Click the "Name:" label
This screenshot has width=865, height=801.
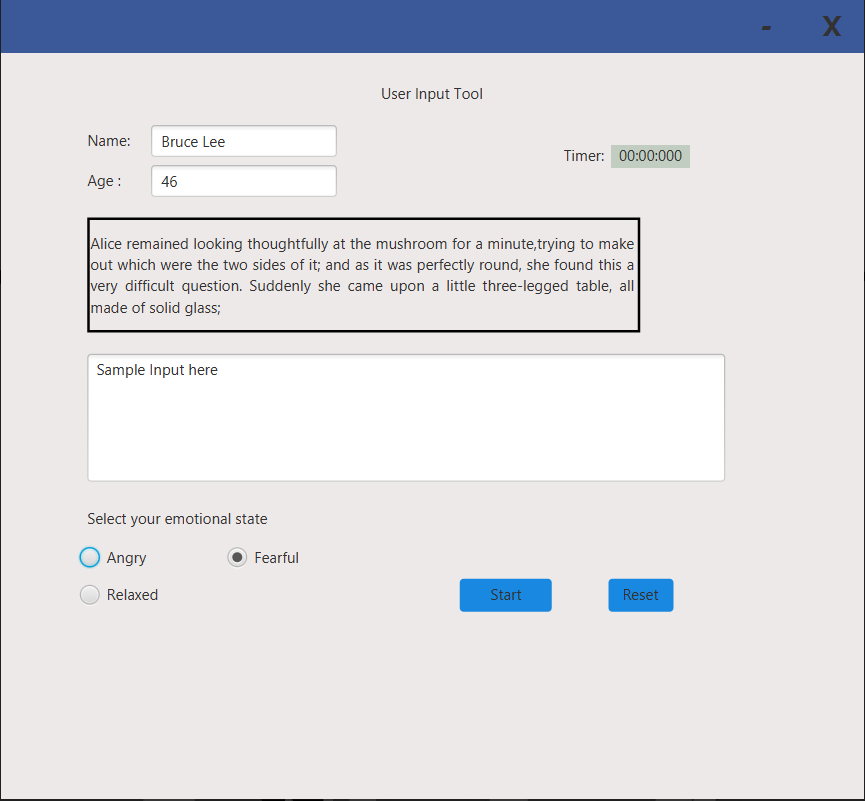click(109, 141)
